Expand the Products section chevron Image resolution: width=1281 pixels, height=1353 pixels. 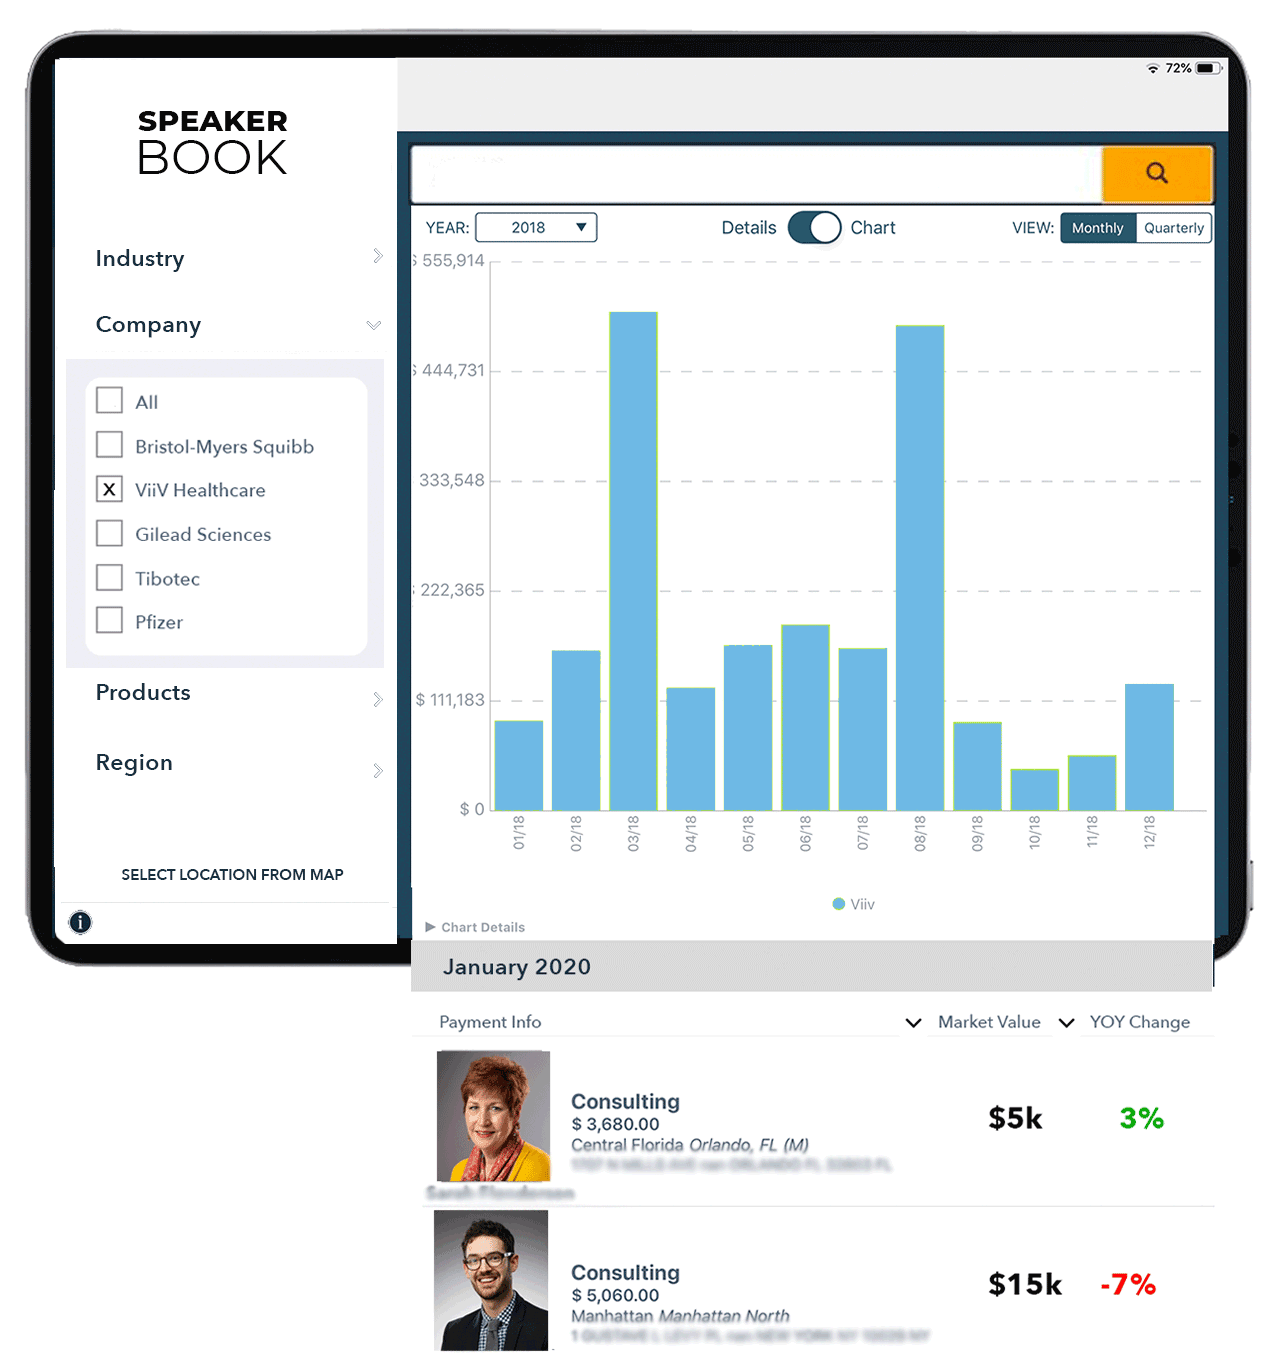377,699
